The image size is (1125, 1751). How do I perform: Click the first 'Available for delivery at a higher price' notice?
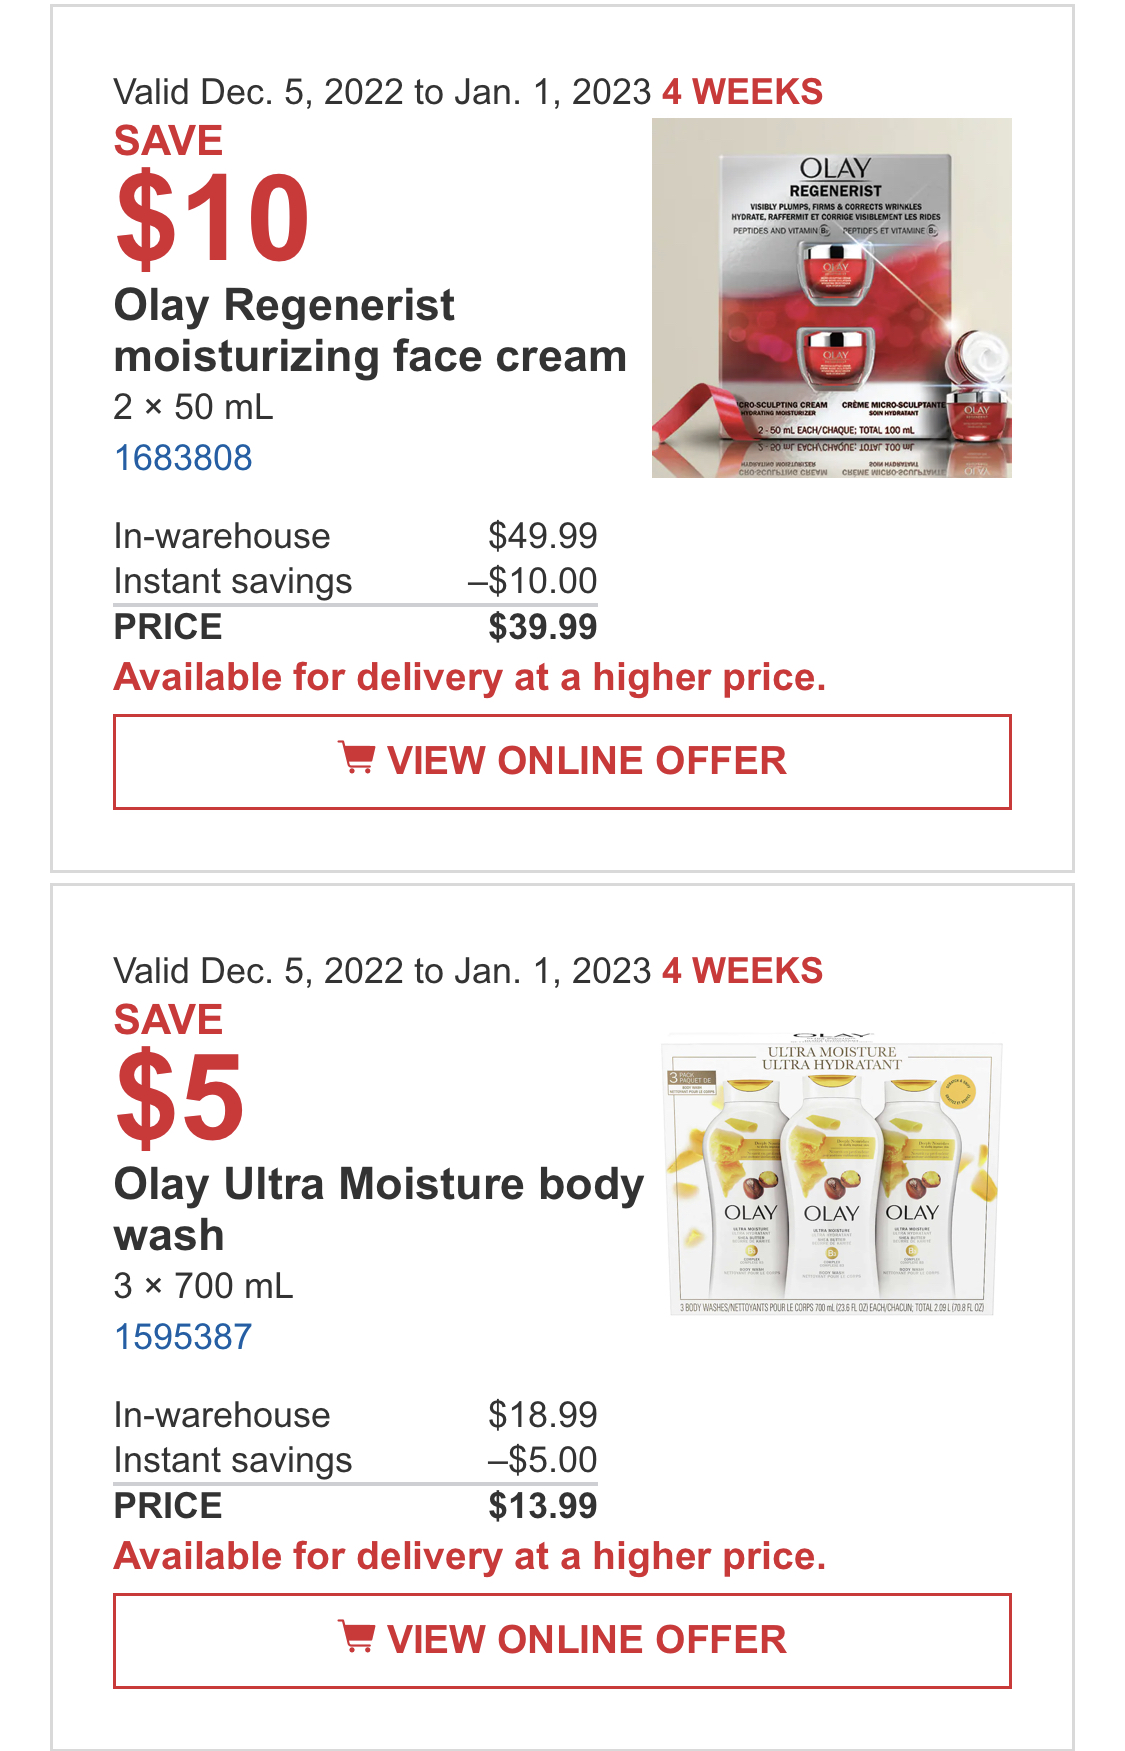[470, 678]
